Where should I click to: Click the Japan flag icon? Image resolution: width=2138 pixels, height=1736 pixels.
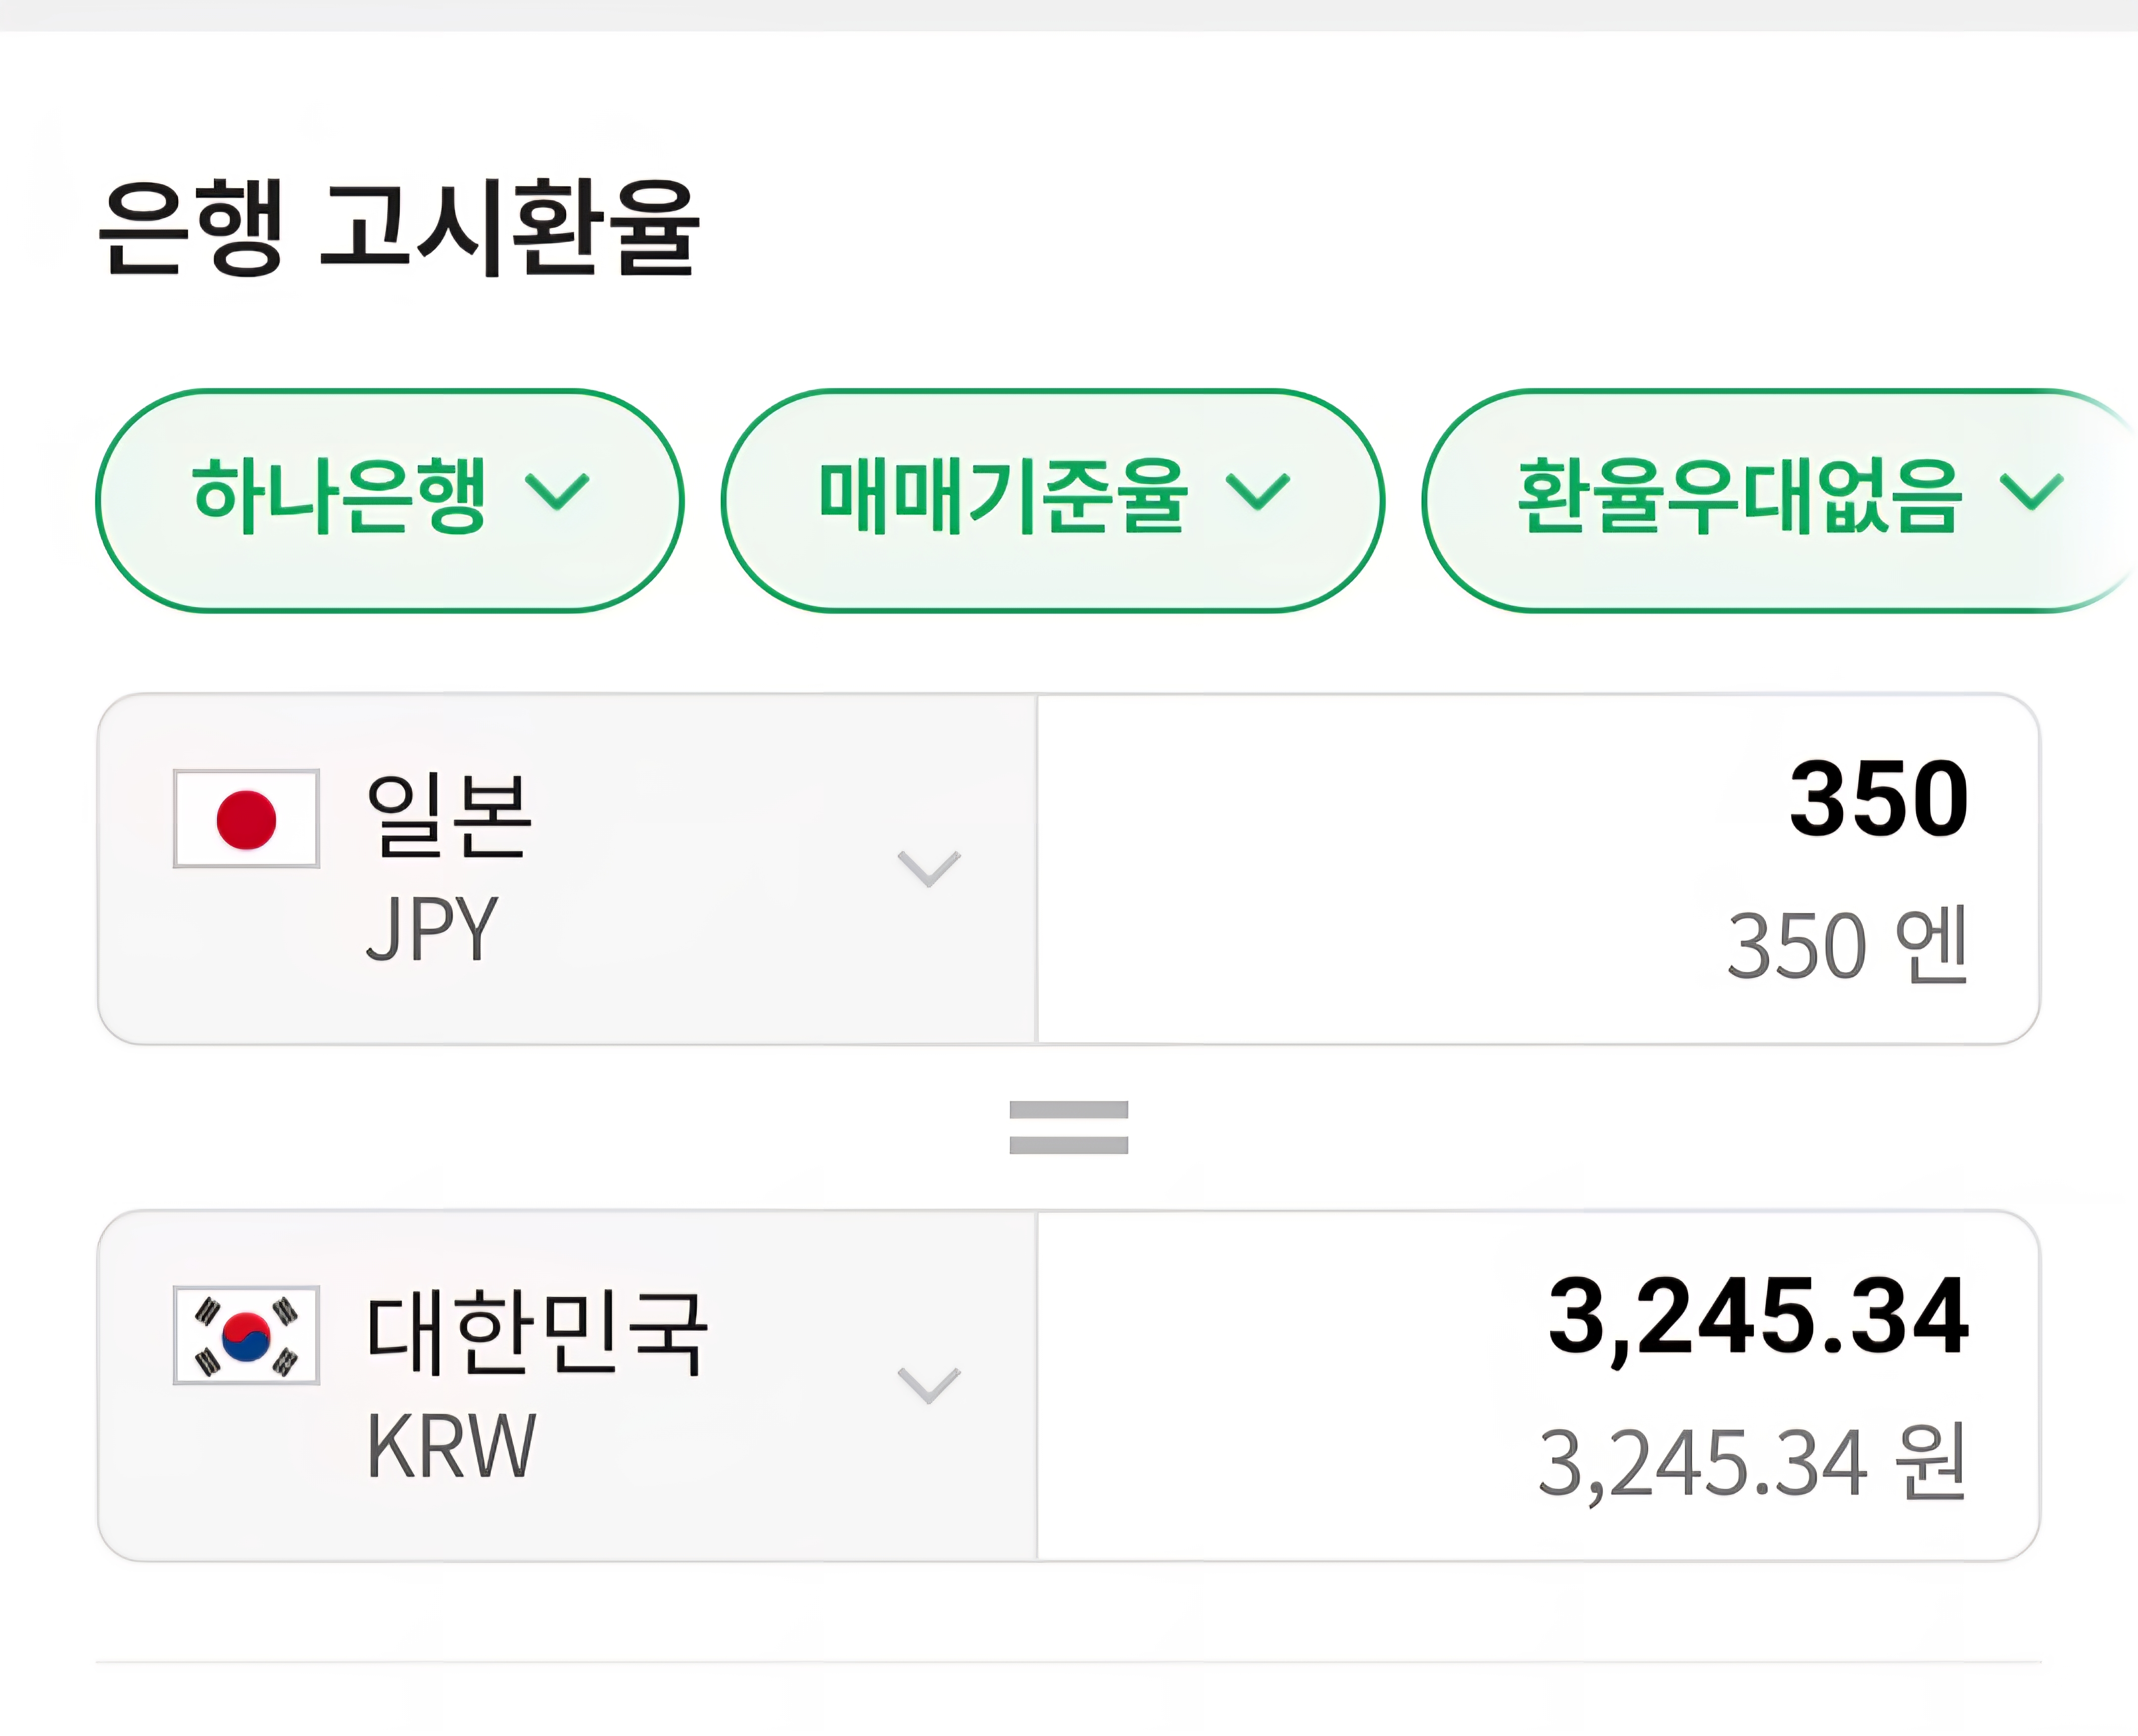(x=246, y=819)
